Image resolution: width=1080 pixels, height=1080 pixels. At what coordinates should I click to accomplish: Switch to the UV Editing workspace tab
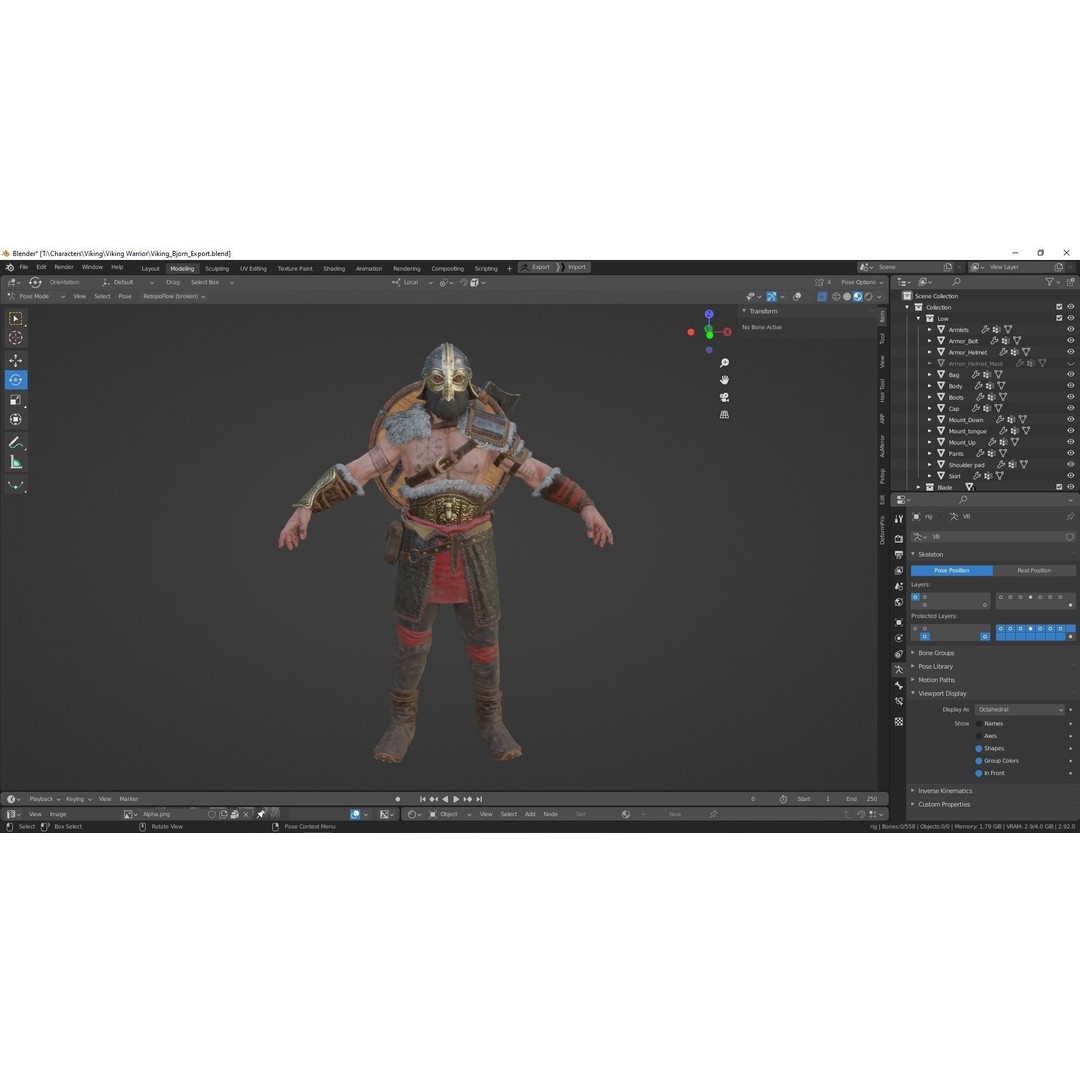pos(253,269)
